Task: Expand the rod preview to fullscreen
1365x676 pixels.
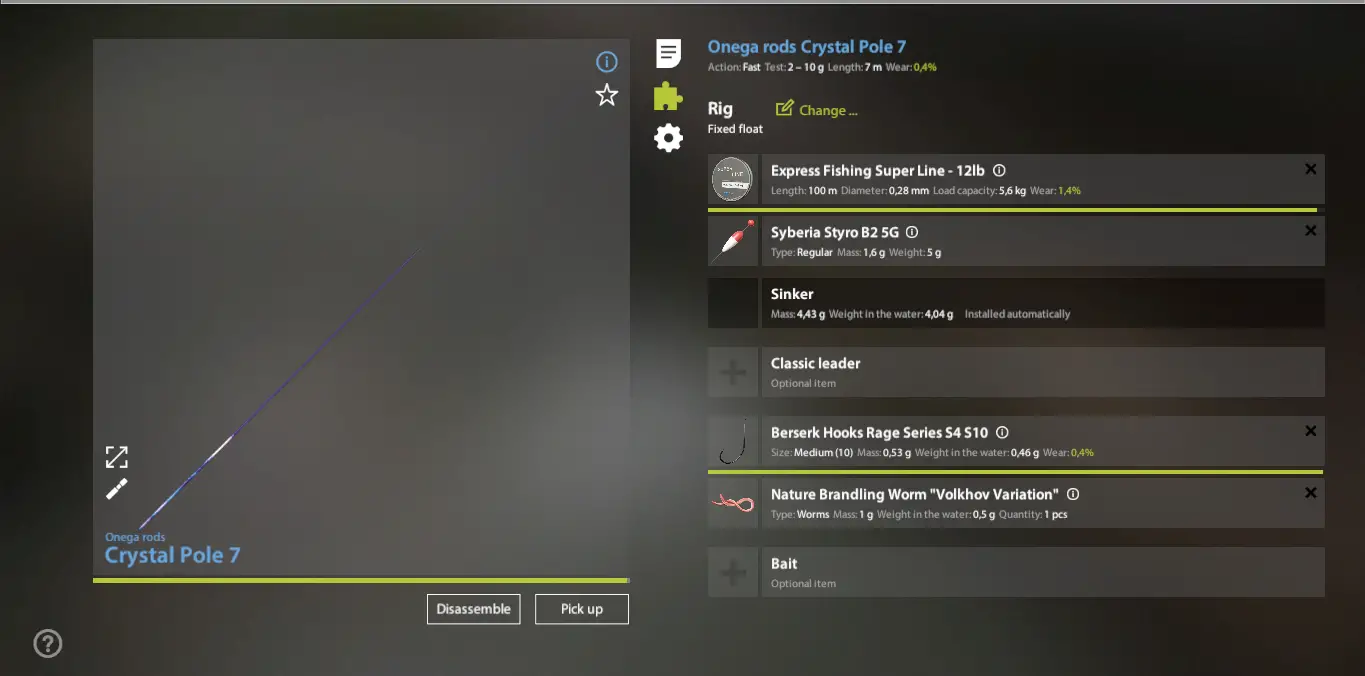Action: pos(117,458)
